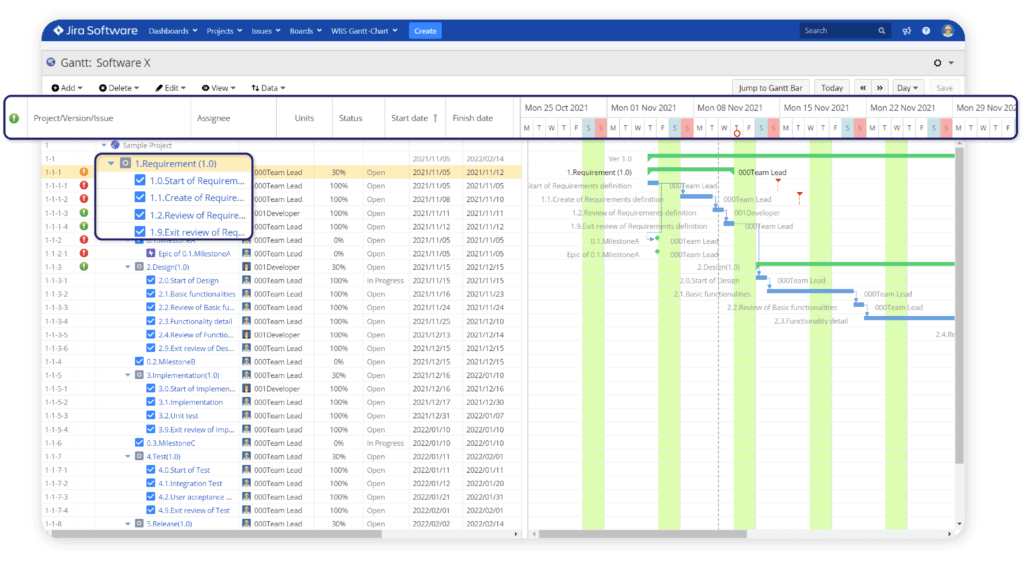Open the Issues menu
The width and height of the screenshot is (1024, 561).
pyautogui.click(x=266, y=31)
